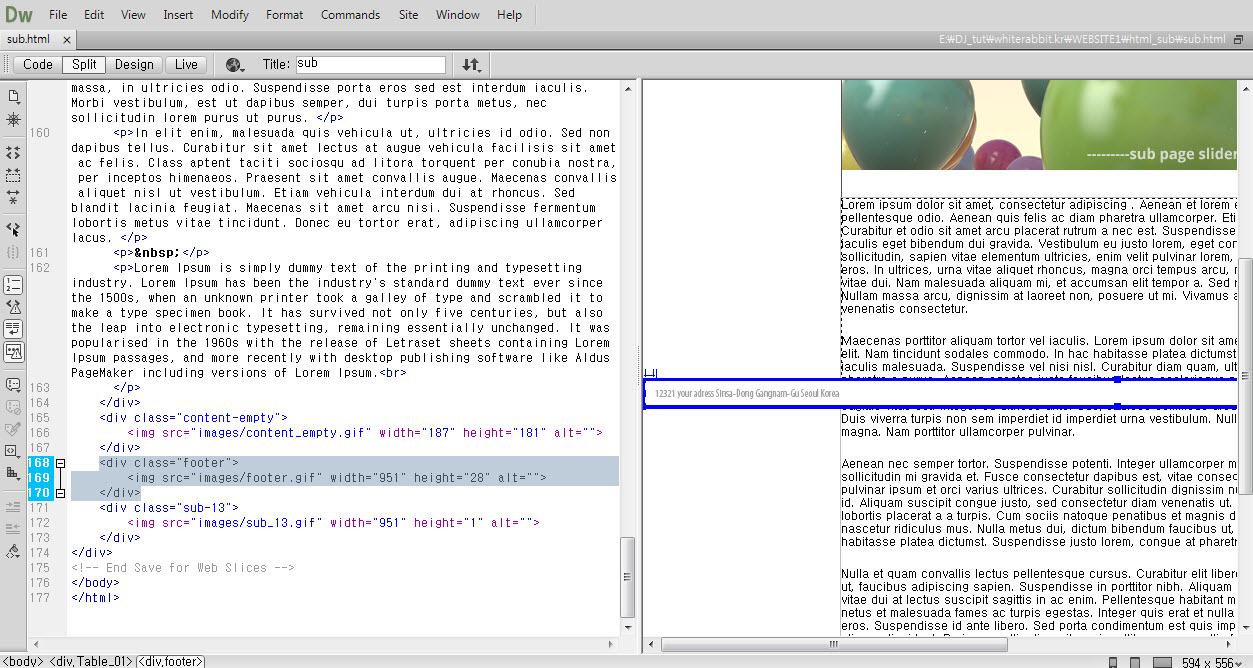Select the div.footer tag in tag selector
This screenshot has height=668, width=1253.
coord(171,661)
